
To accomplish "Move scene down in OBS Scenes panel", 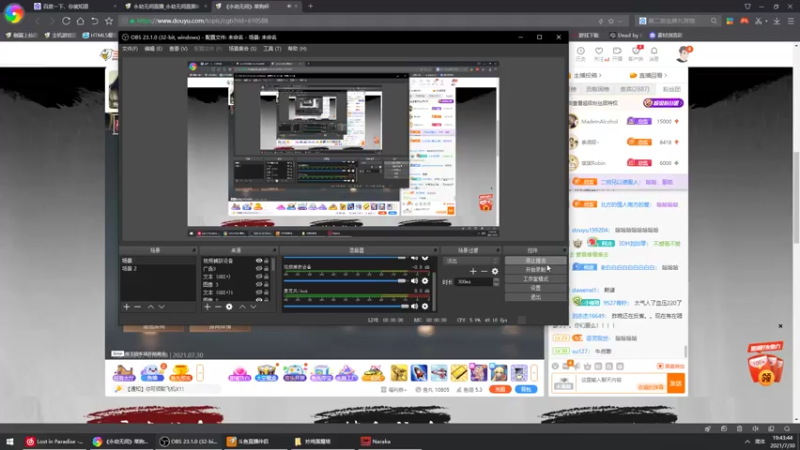I will tap(161, 307).
